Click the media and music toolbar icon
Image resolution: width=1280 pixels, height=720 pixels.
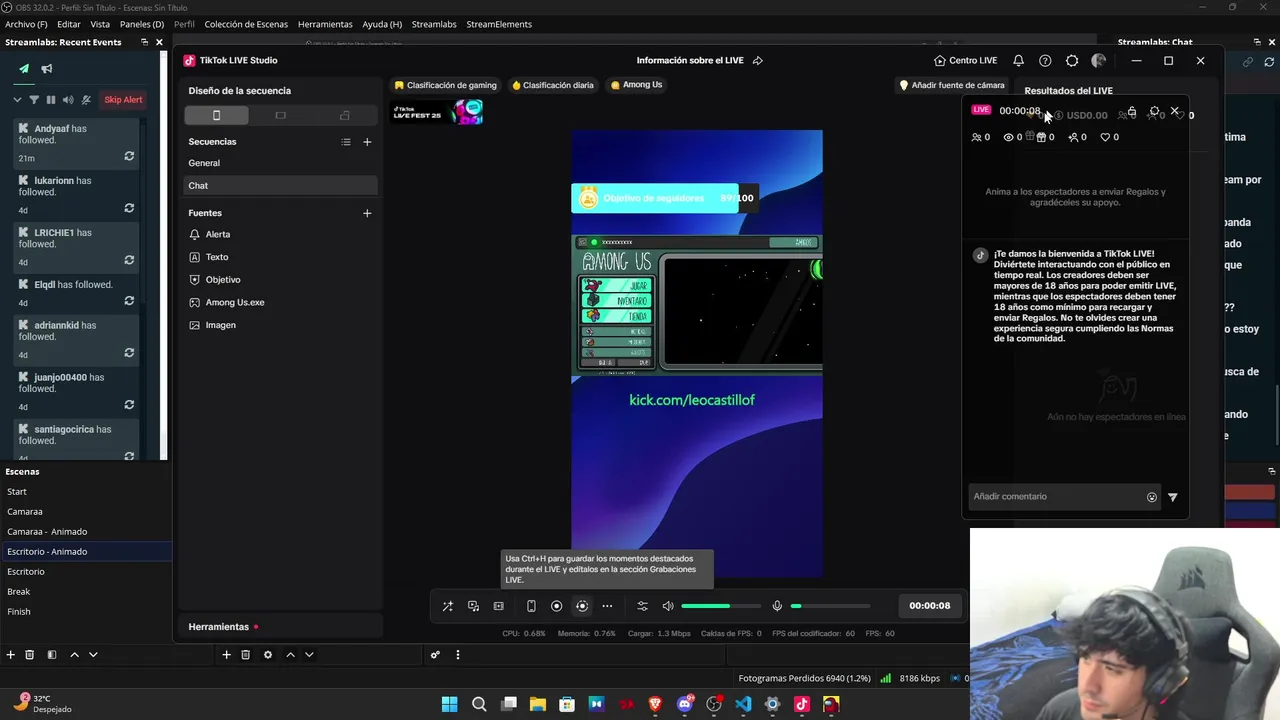[473, 606]
